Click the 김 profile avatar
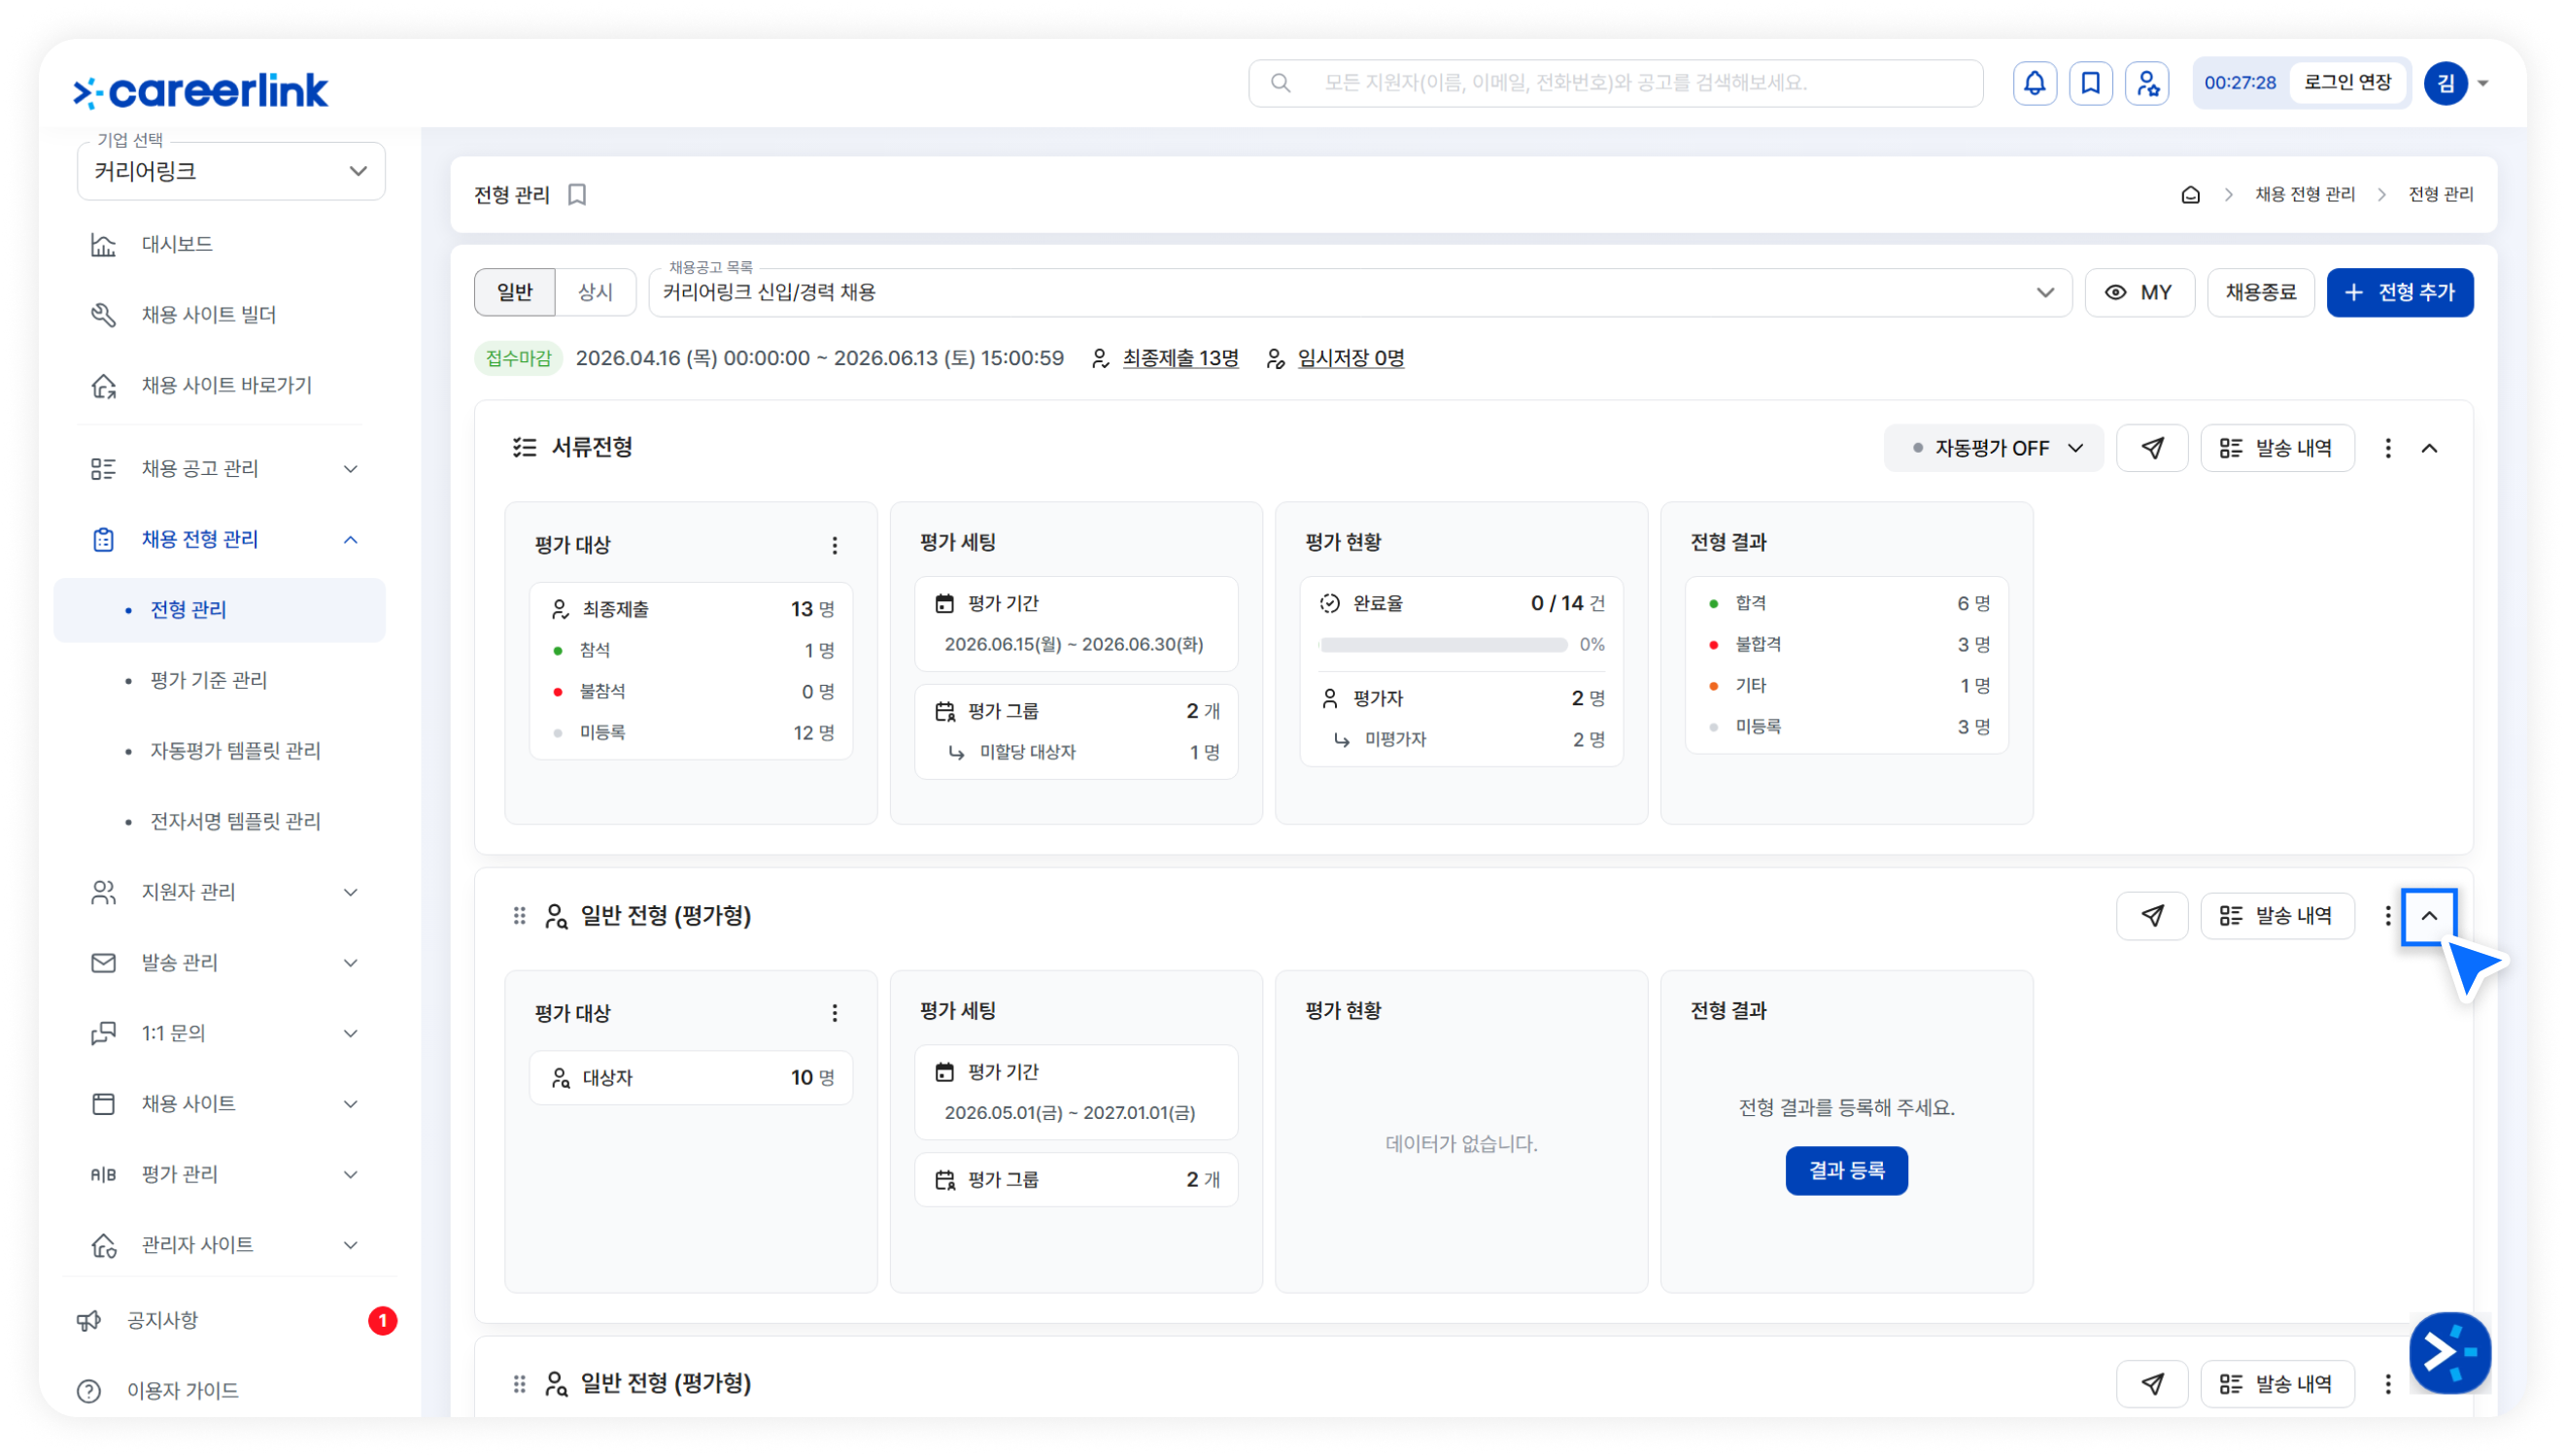The height and width of the screenshot is (1456, 2566). pos(2446,83)
